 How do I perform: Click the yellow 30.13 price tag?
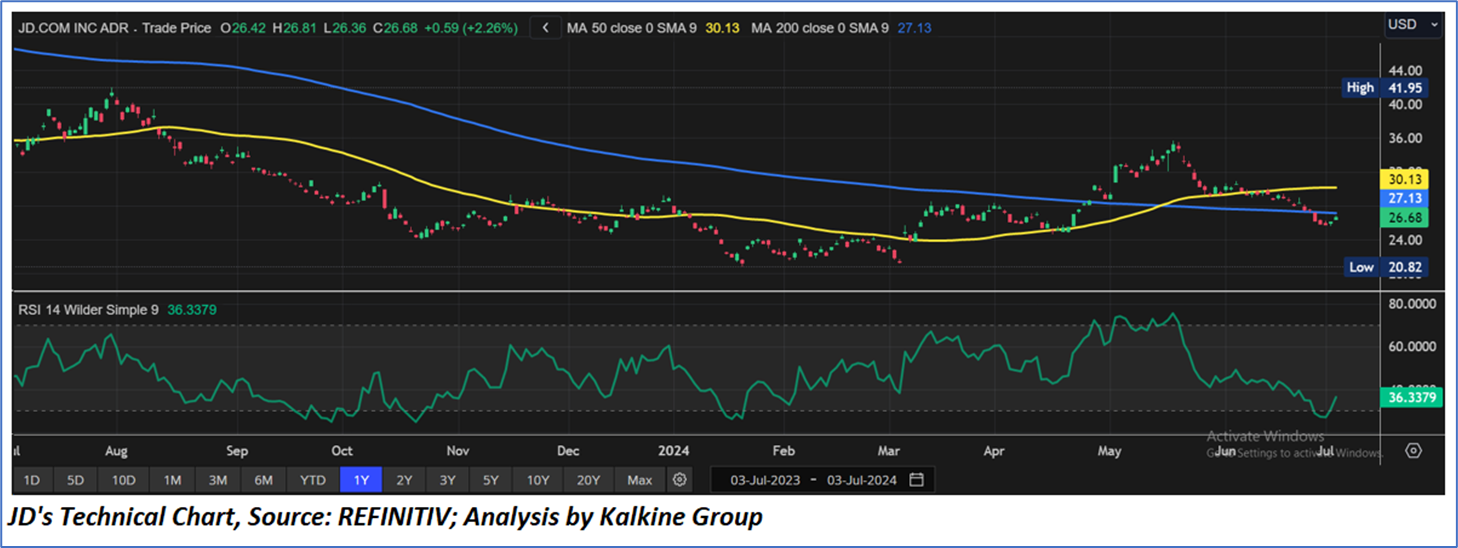[x=1403, y=179]
